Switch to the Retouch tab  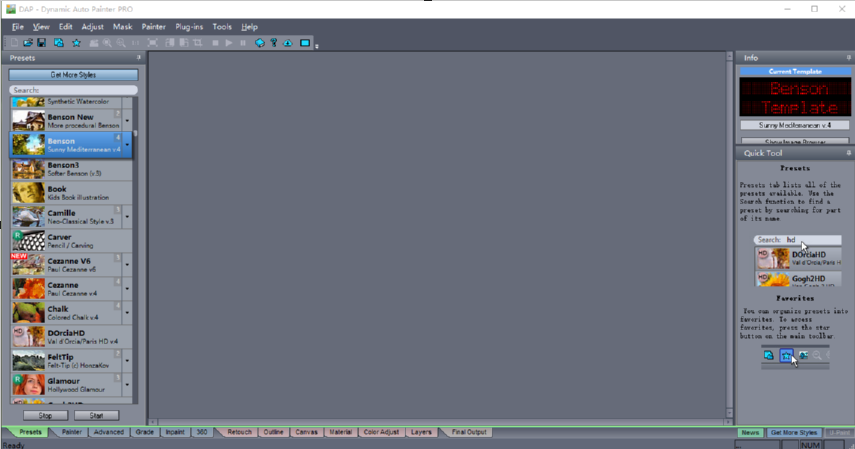(x=239, y=432)
